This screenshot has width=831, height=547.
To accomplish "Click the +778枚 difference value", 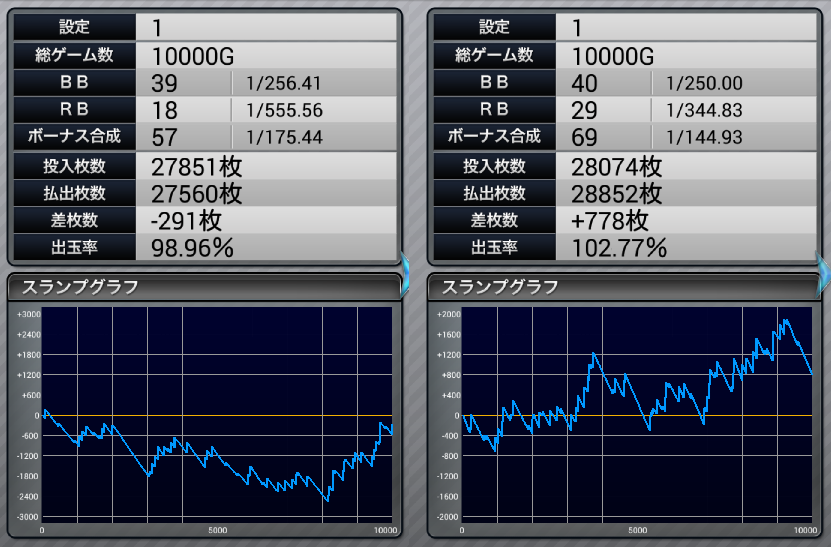I will click(610, 220).
